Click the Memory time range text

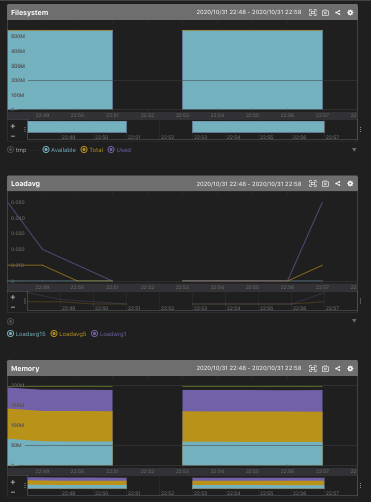[249, 368]
